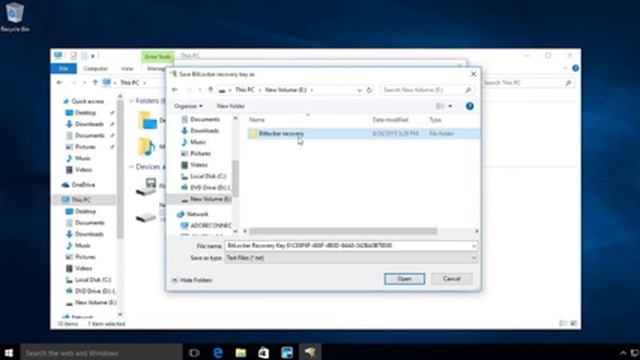Click the taskbar search box

coord(101,353)
